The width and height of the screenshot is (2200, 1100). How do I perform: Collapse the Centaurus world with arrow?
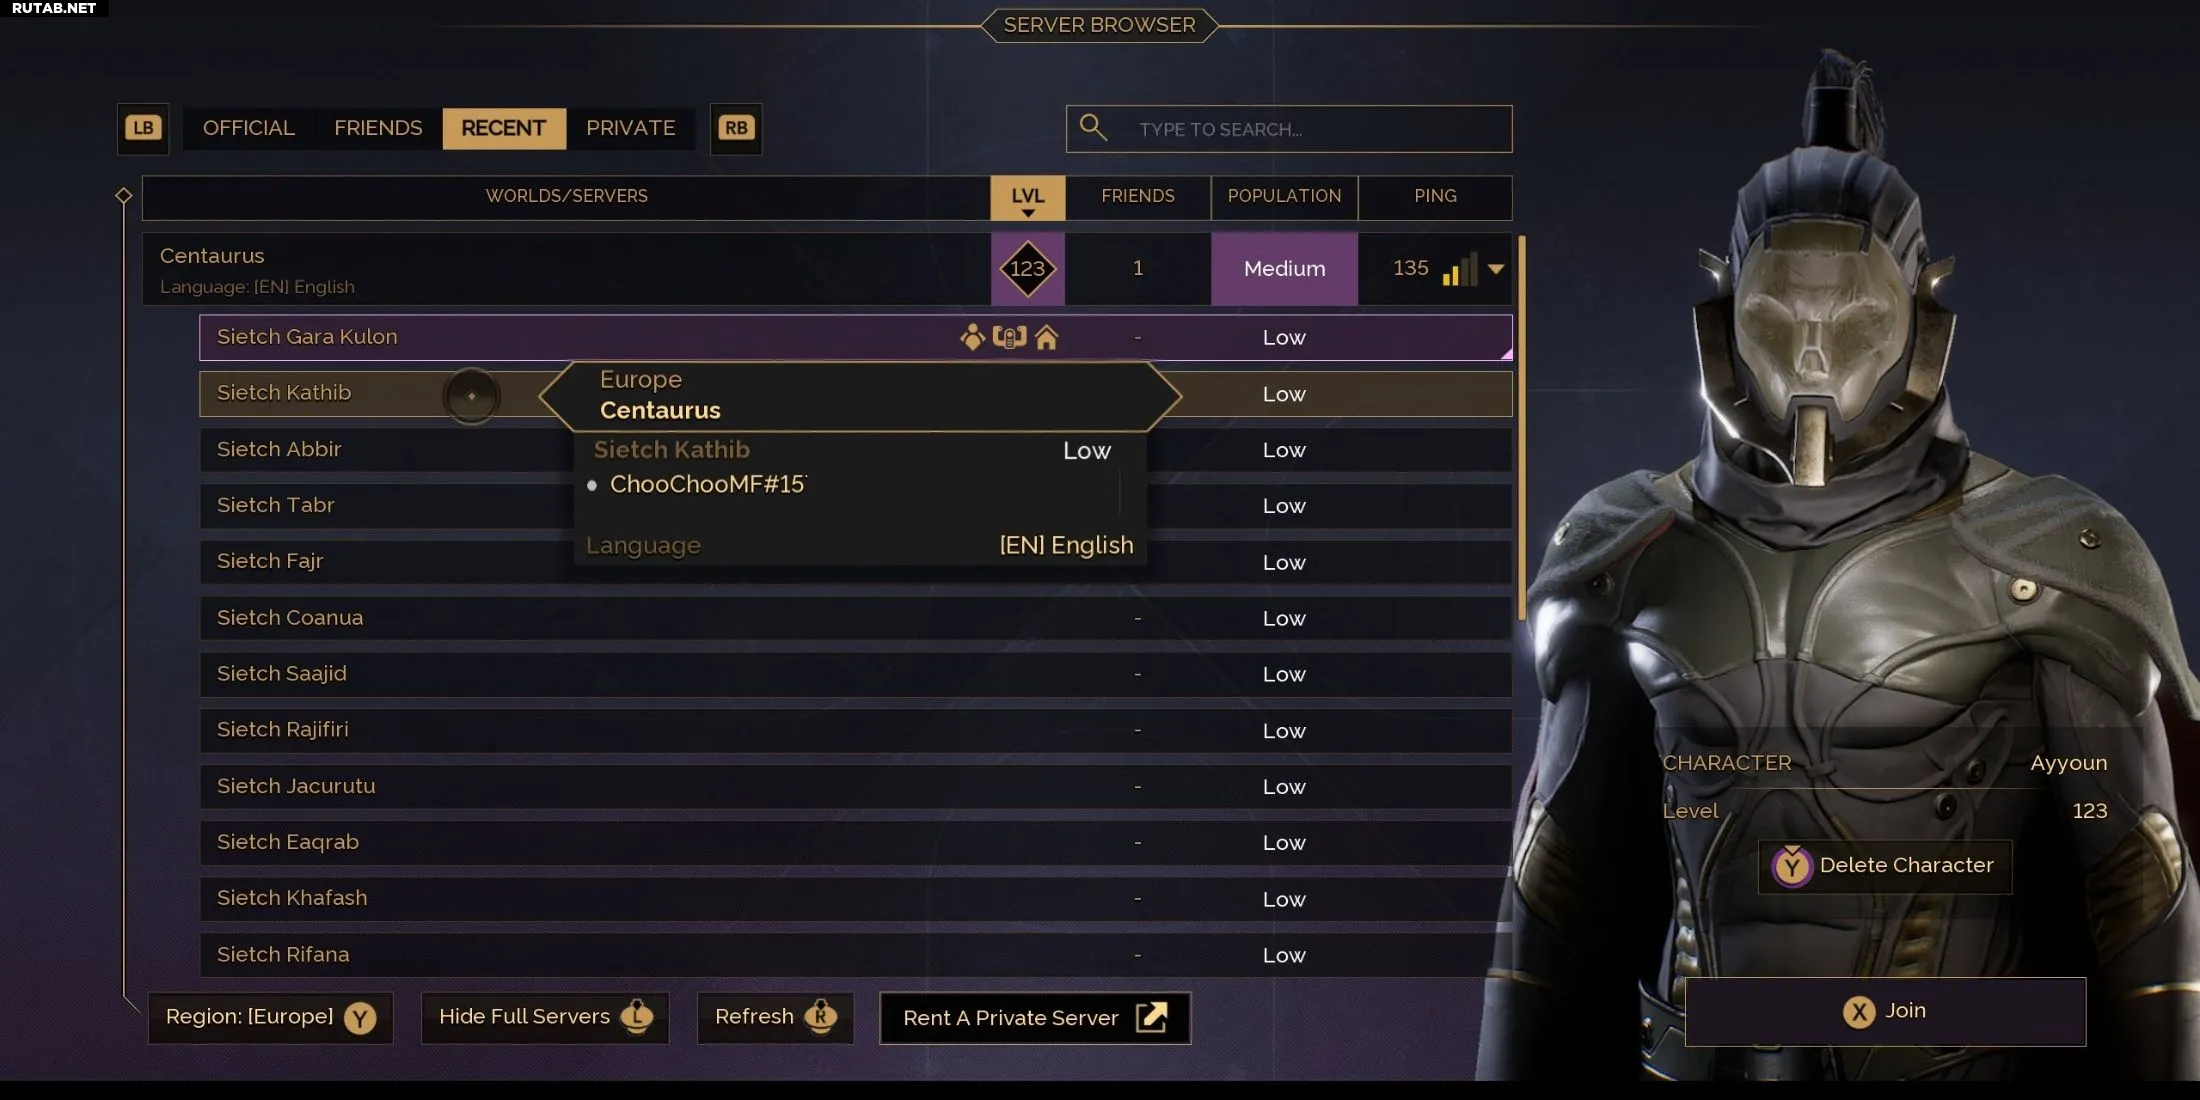tap(1496, 268)
